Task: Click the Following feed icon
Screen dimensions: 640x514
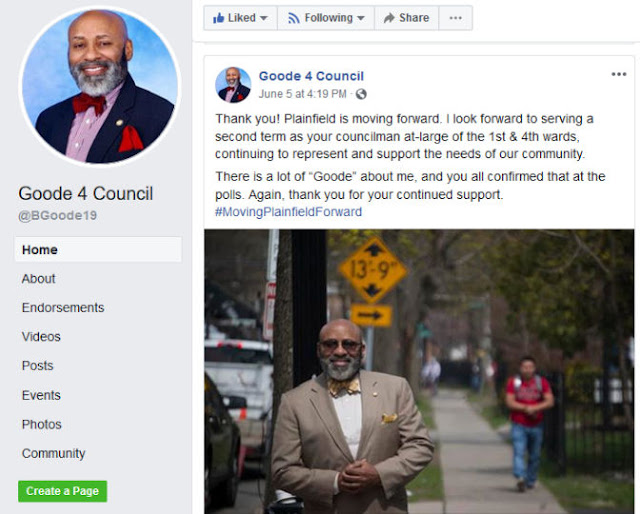Action: tap(293, 18)
